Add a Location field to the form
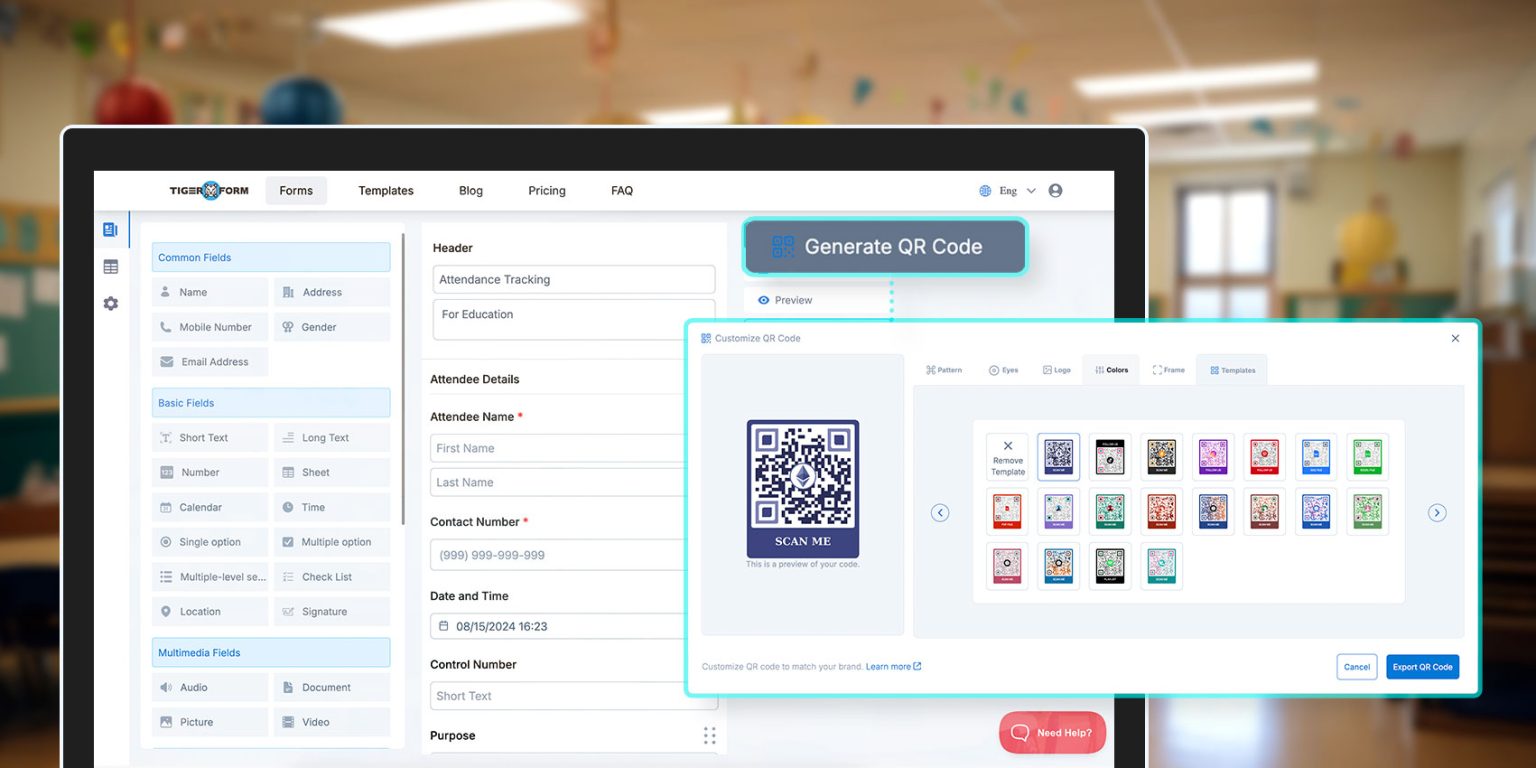Image resolution: width=1536 pixels, height=768 pixels. coord(209,611)
